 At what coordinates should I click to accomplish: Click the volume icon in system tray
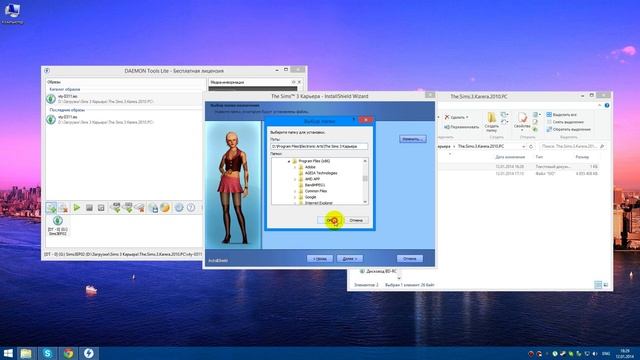point(595,353)
